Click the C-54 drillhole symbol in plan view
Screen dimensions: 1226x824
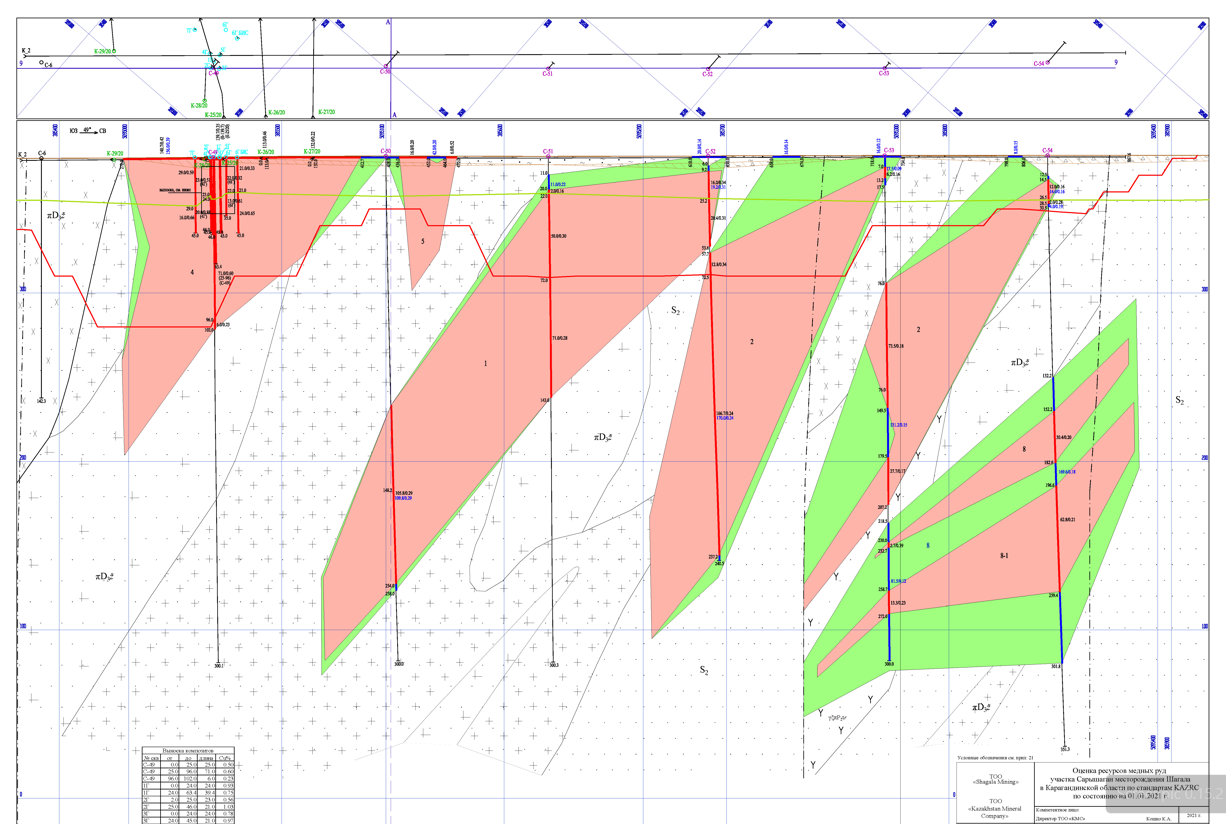coord(1049,62)
